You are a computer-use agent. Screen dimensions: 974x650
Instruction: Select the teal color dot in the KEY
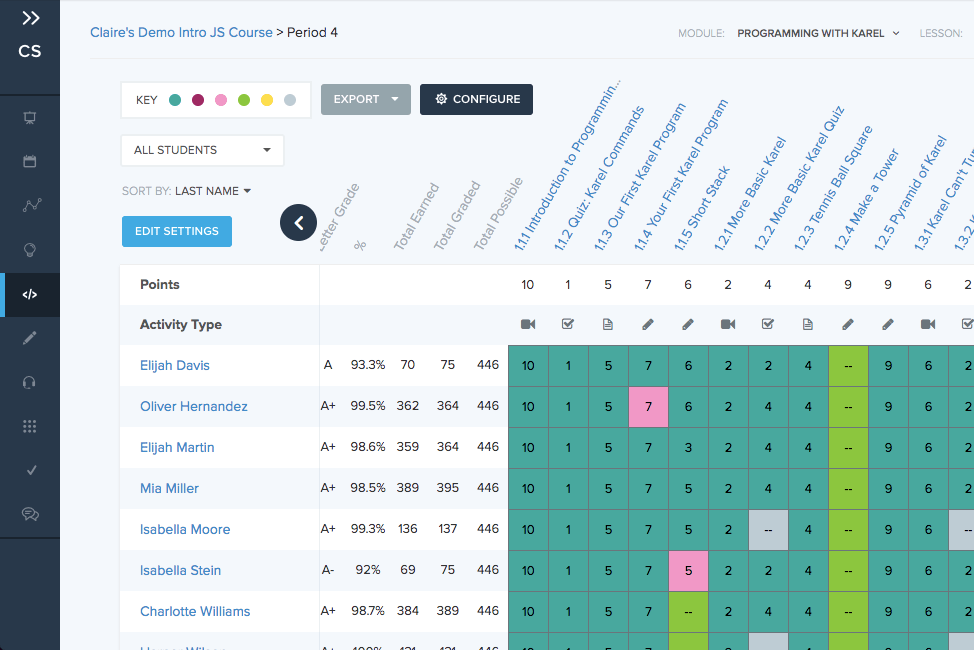[x=175, y=99]
